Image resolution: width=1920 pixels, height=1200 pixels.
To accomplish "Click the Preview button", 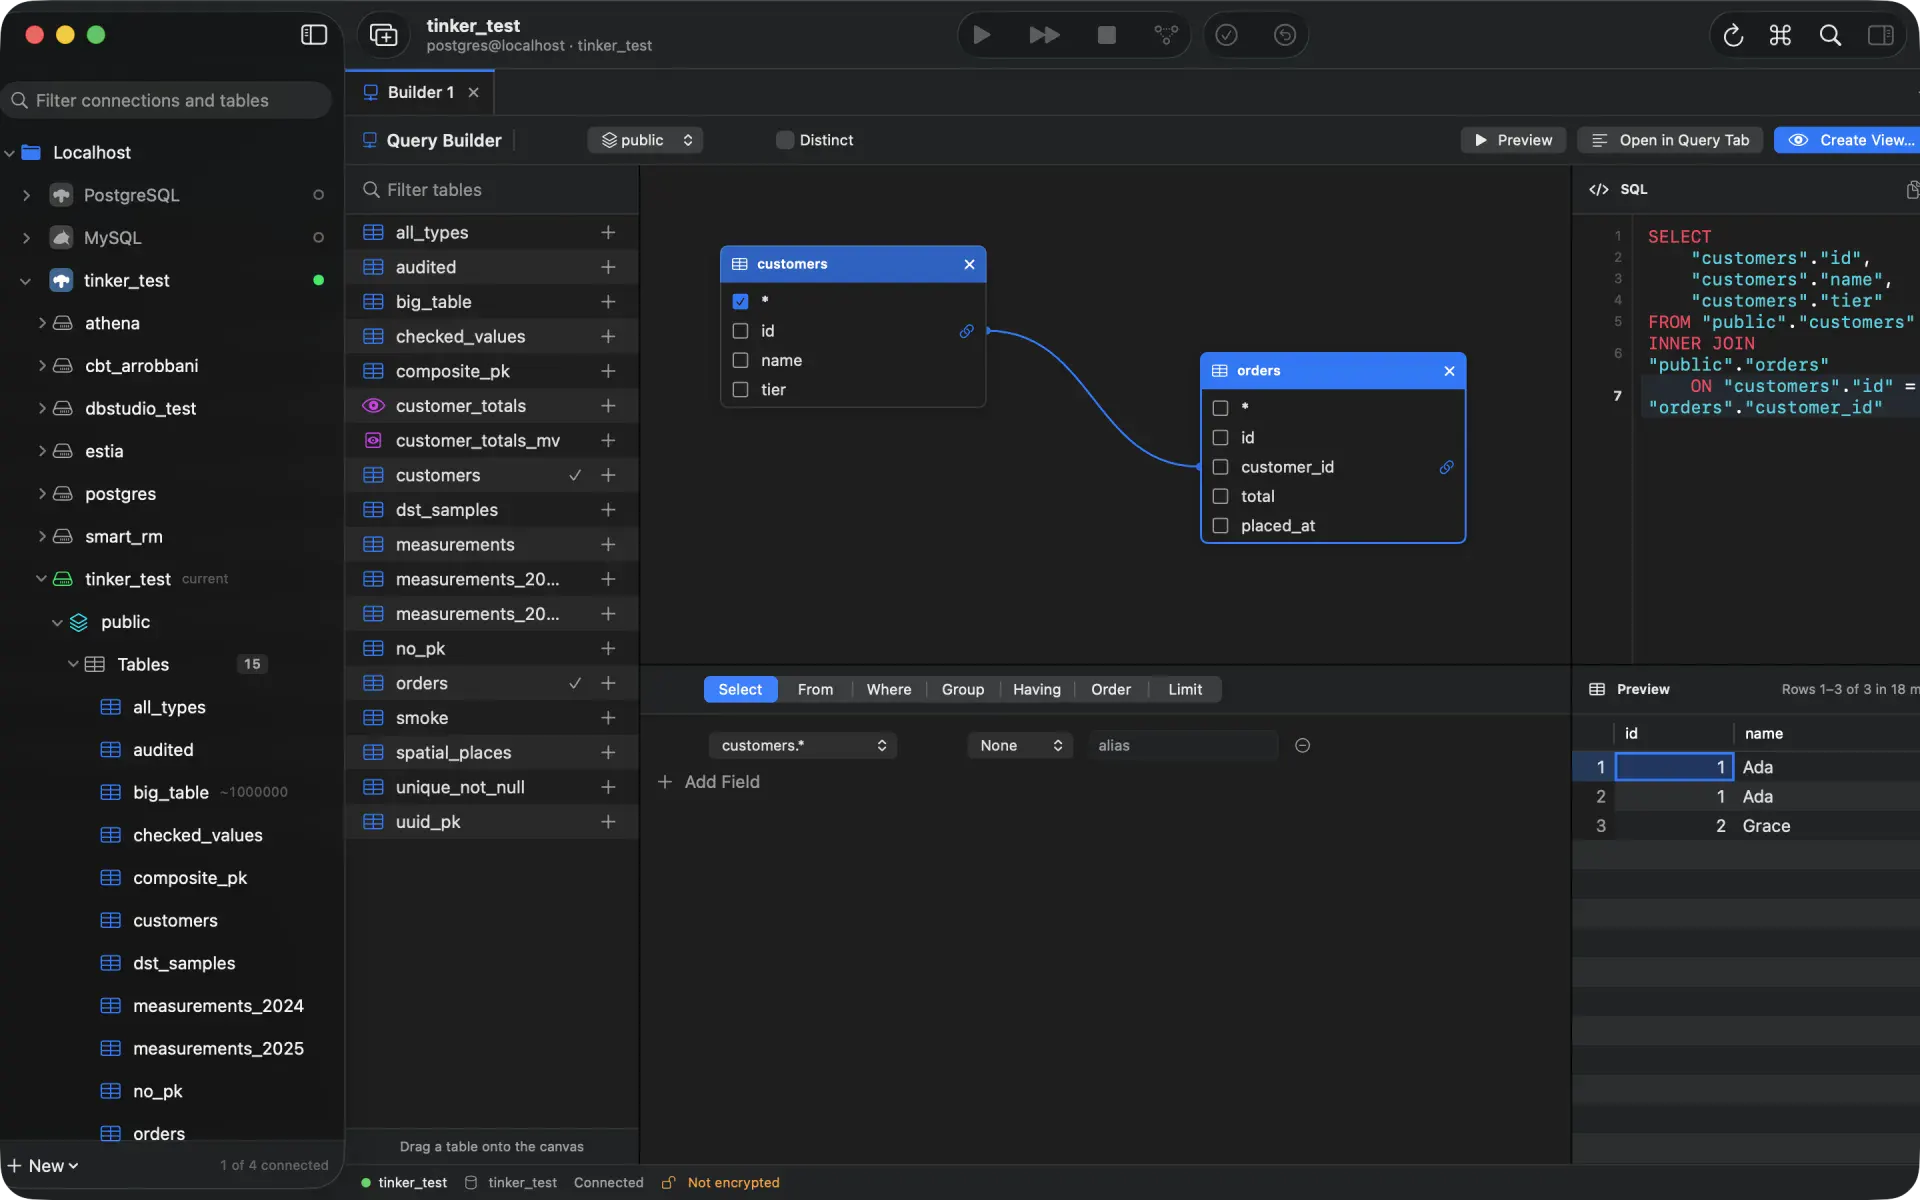I will click(1513, 140).
